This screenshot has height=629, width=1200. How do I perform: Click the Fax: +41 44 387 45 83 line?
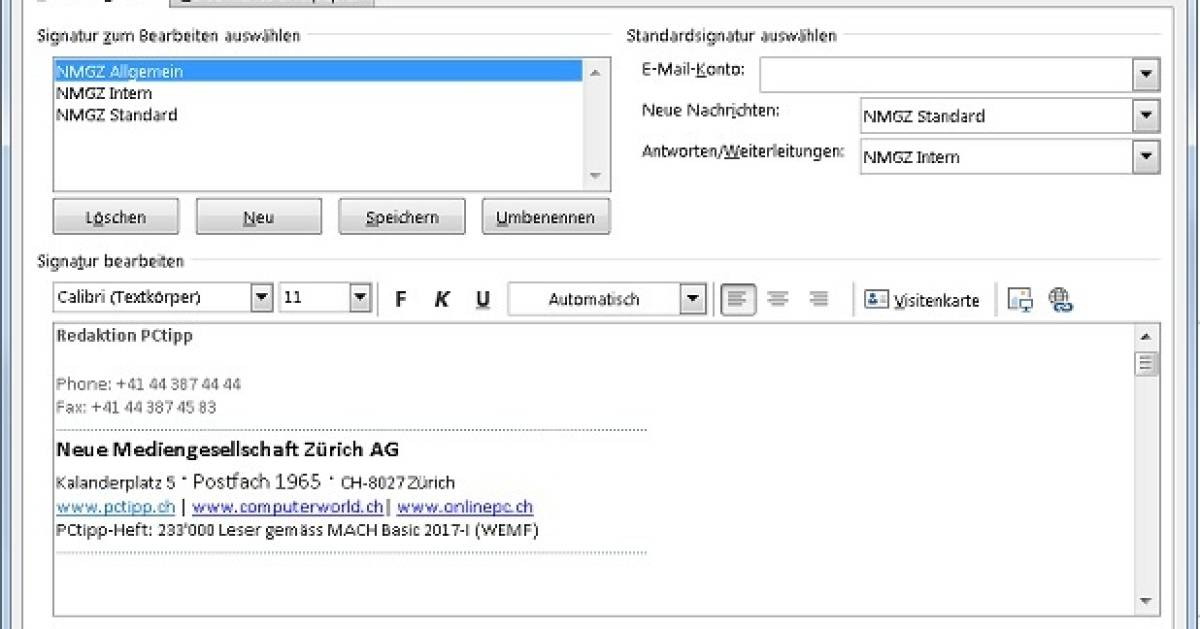[x=136, y=408]
